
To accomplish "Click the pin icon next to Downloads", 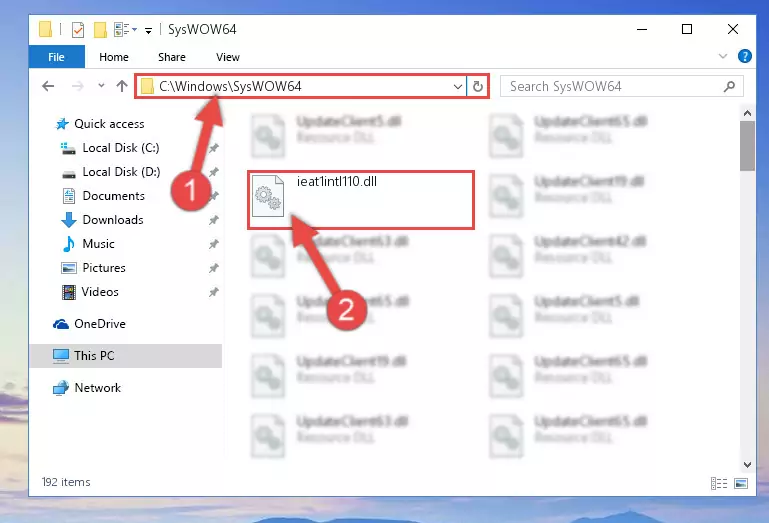I will tap(213, 220).
